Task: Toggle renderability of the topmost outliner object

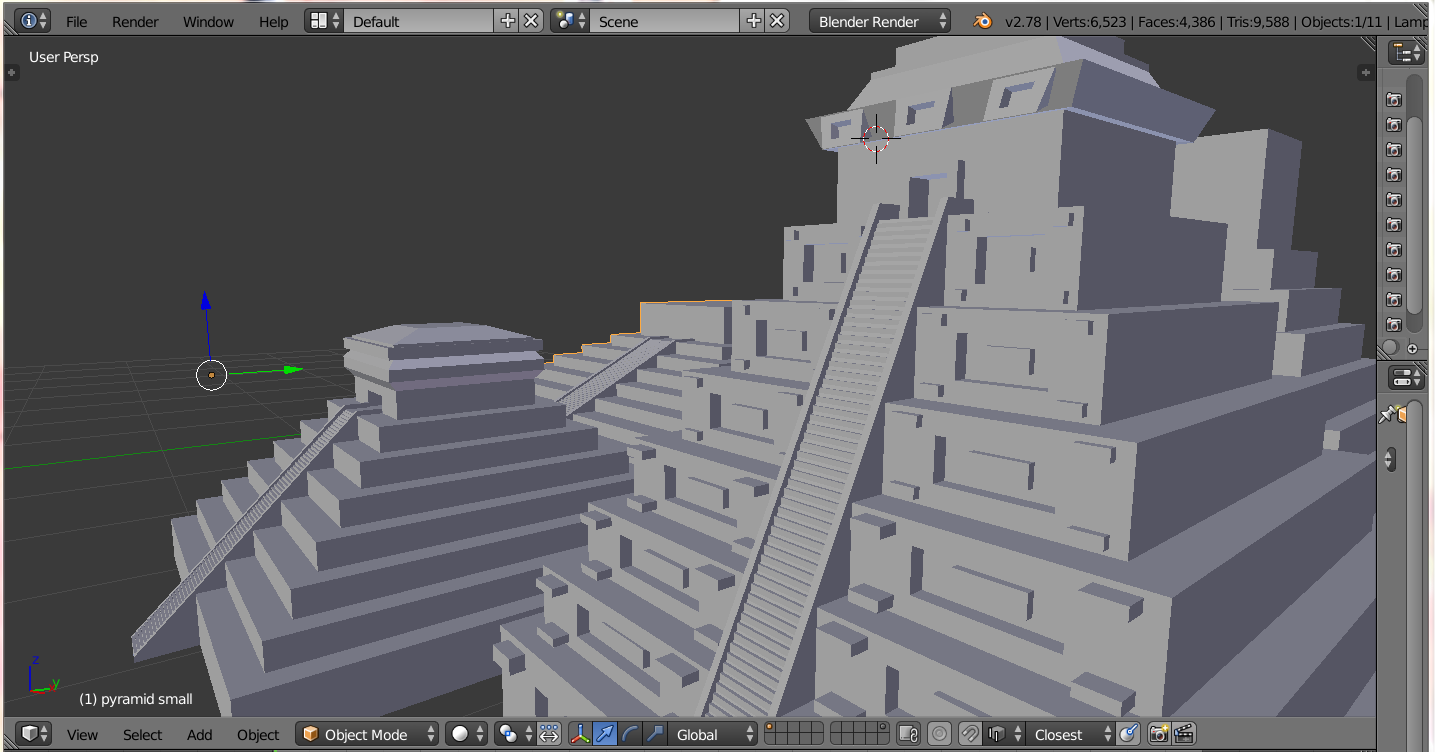Action: (x=1393, y=99)
